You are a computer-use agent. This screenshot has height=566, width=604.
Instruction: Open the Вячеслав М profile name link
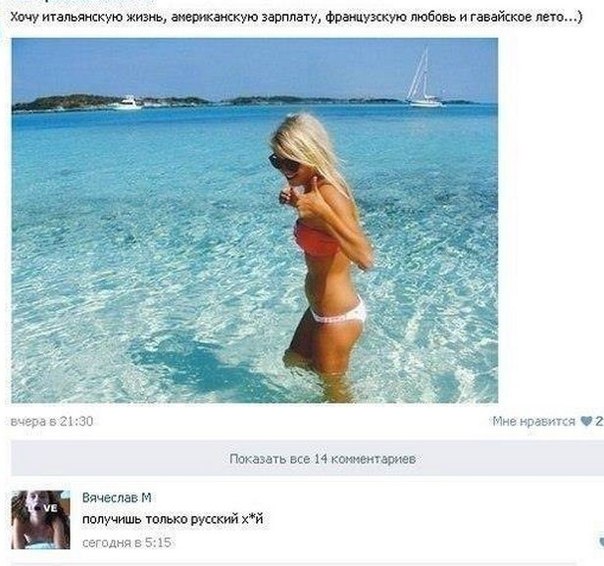pyautogui.click(x=117, y=498)
